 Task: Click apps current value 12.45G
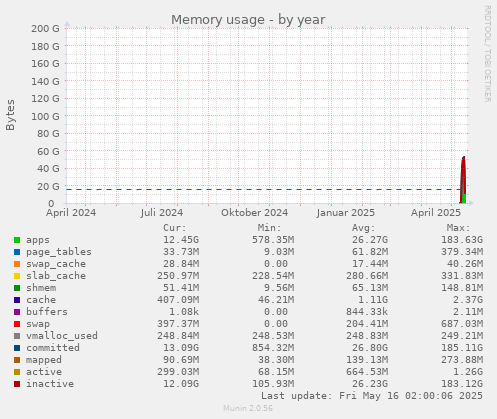pos(181,240)
